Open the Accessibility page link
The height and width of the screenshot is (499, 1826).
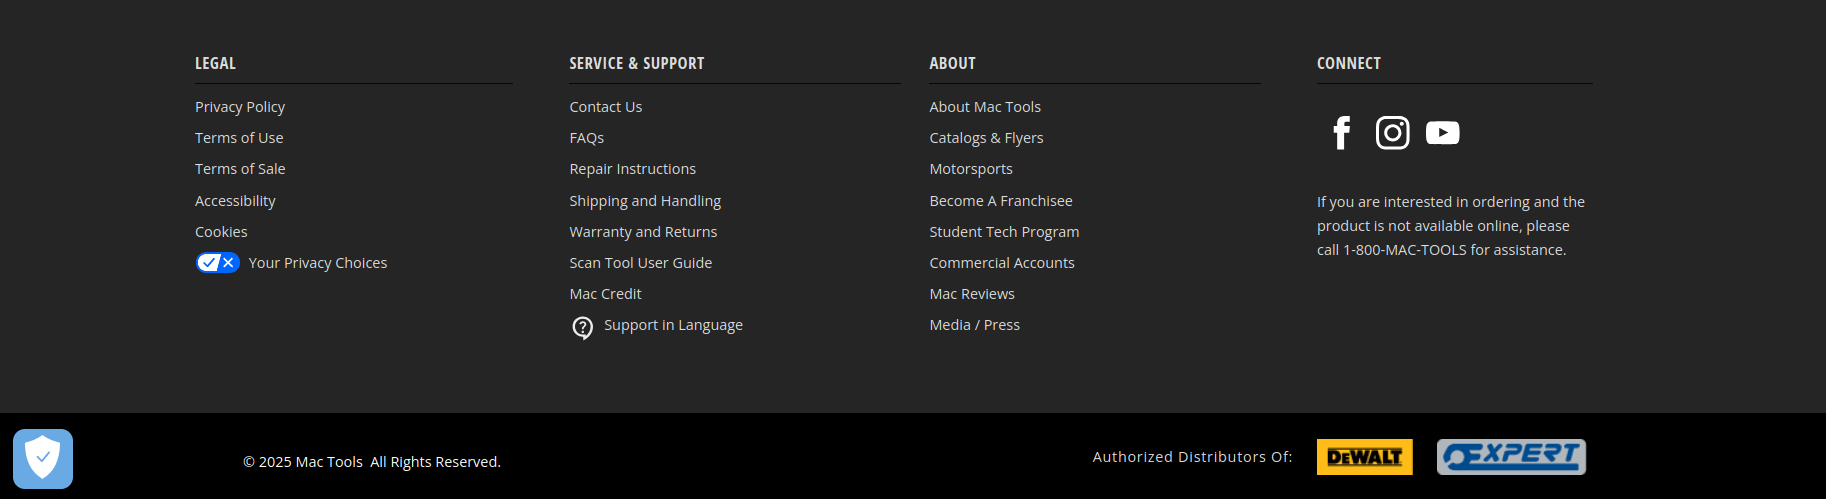(235, 201)
